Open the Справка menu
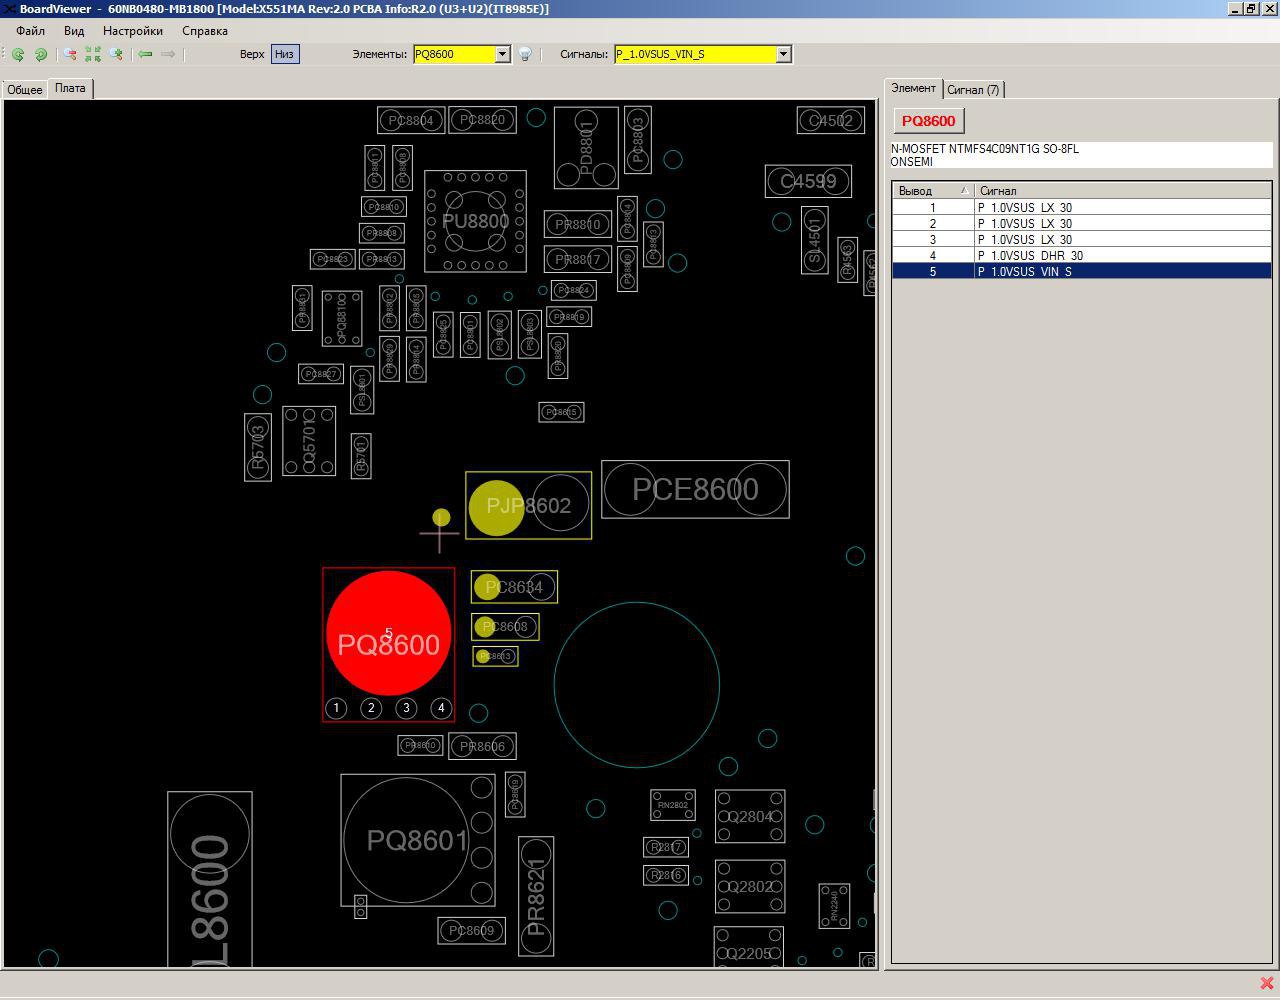This screenshot has height=1000, width=1280. point(205,31)
